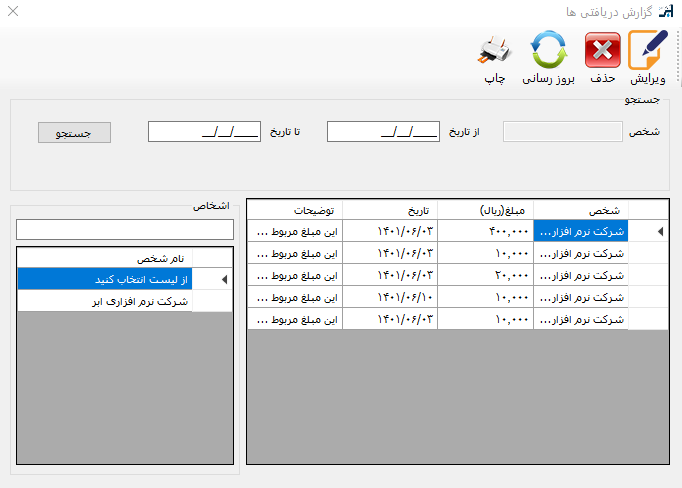682x488 pixels.
Task: Select از لیست انتخاب کنید in persons list
Action: tap(105, 279)
